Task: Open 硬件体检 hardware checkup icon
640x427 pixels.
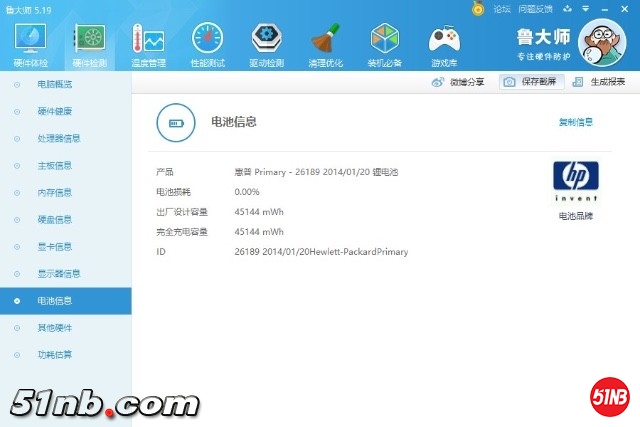Action: 28,44
